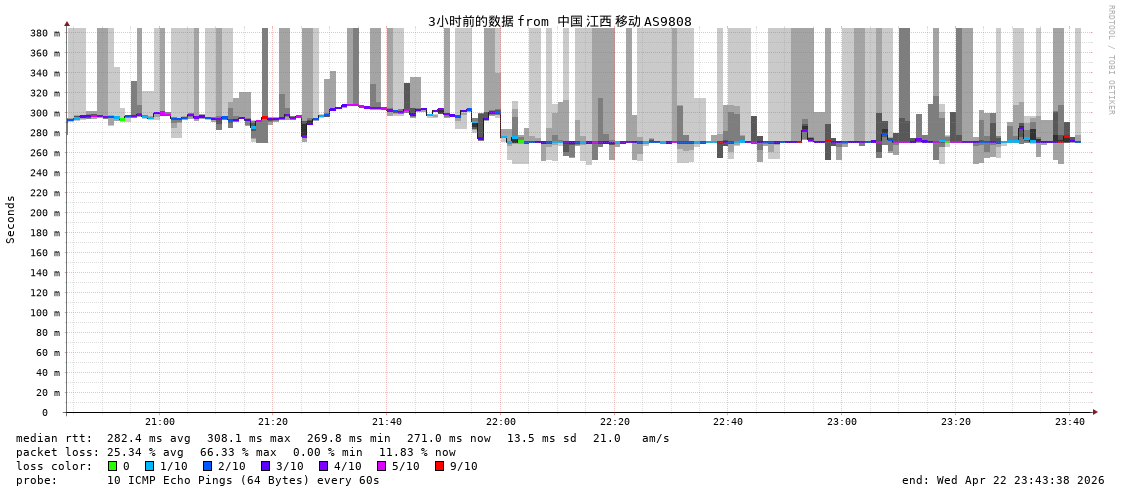Click the 66.33 % max packet loss
Viewport: 1121px width, 494px height.
point(239,453)
